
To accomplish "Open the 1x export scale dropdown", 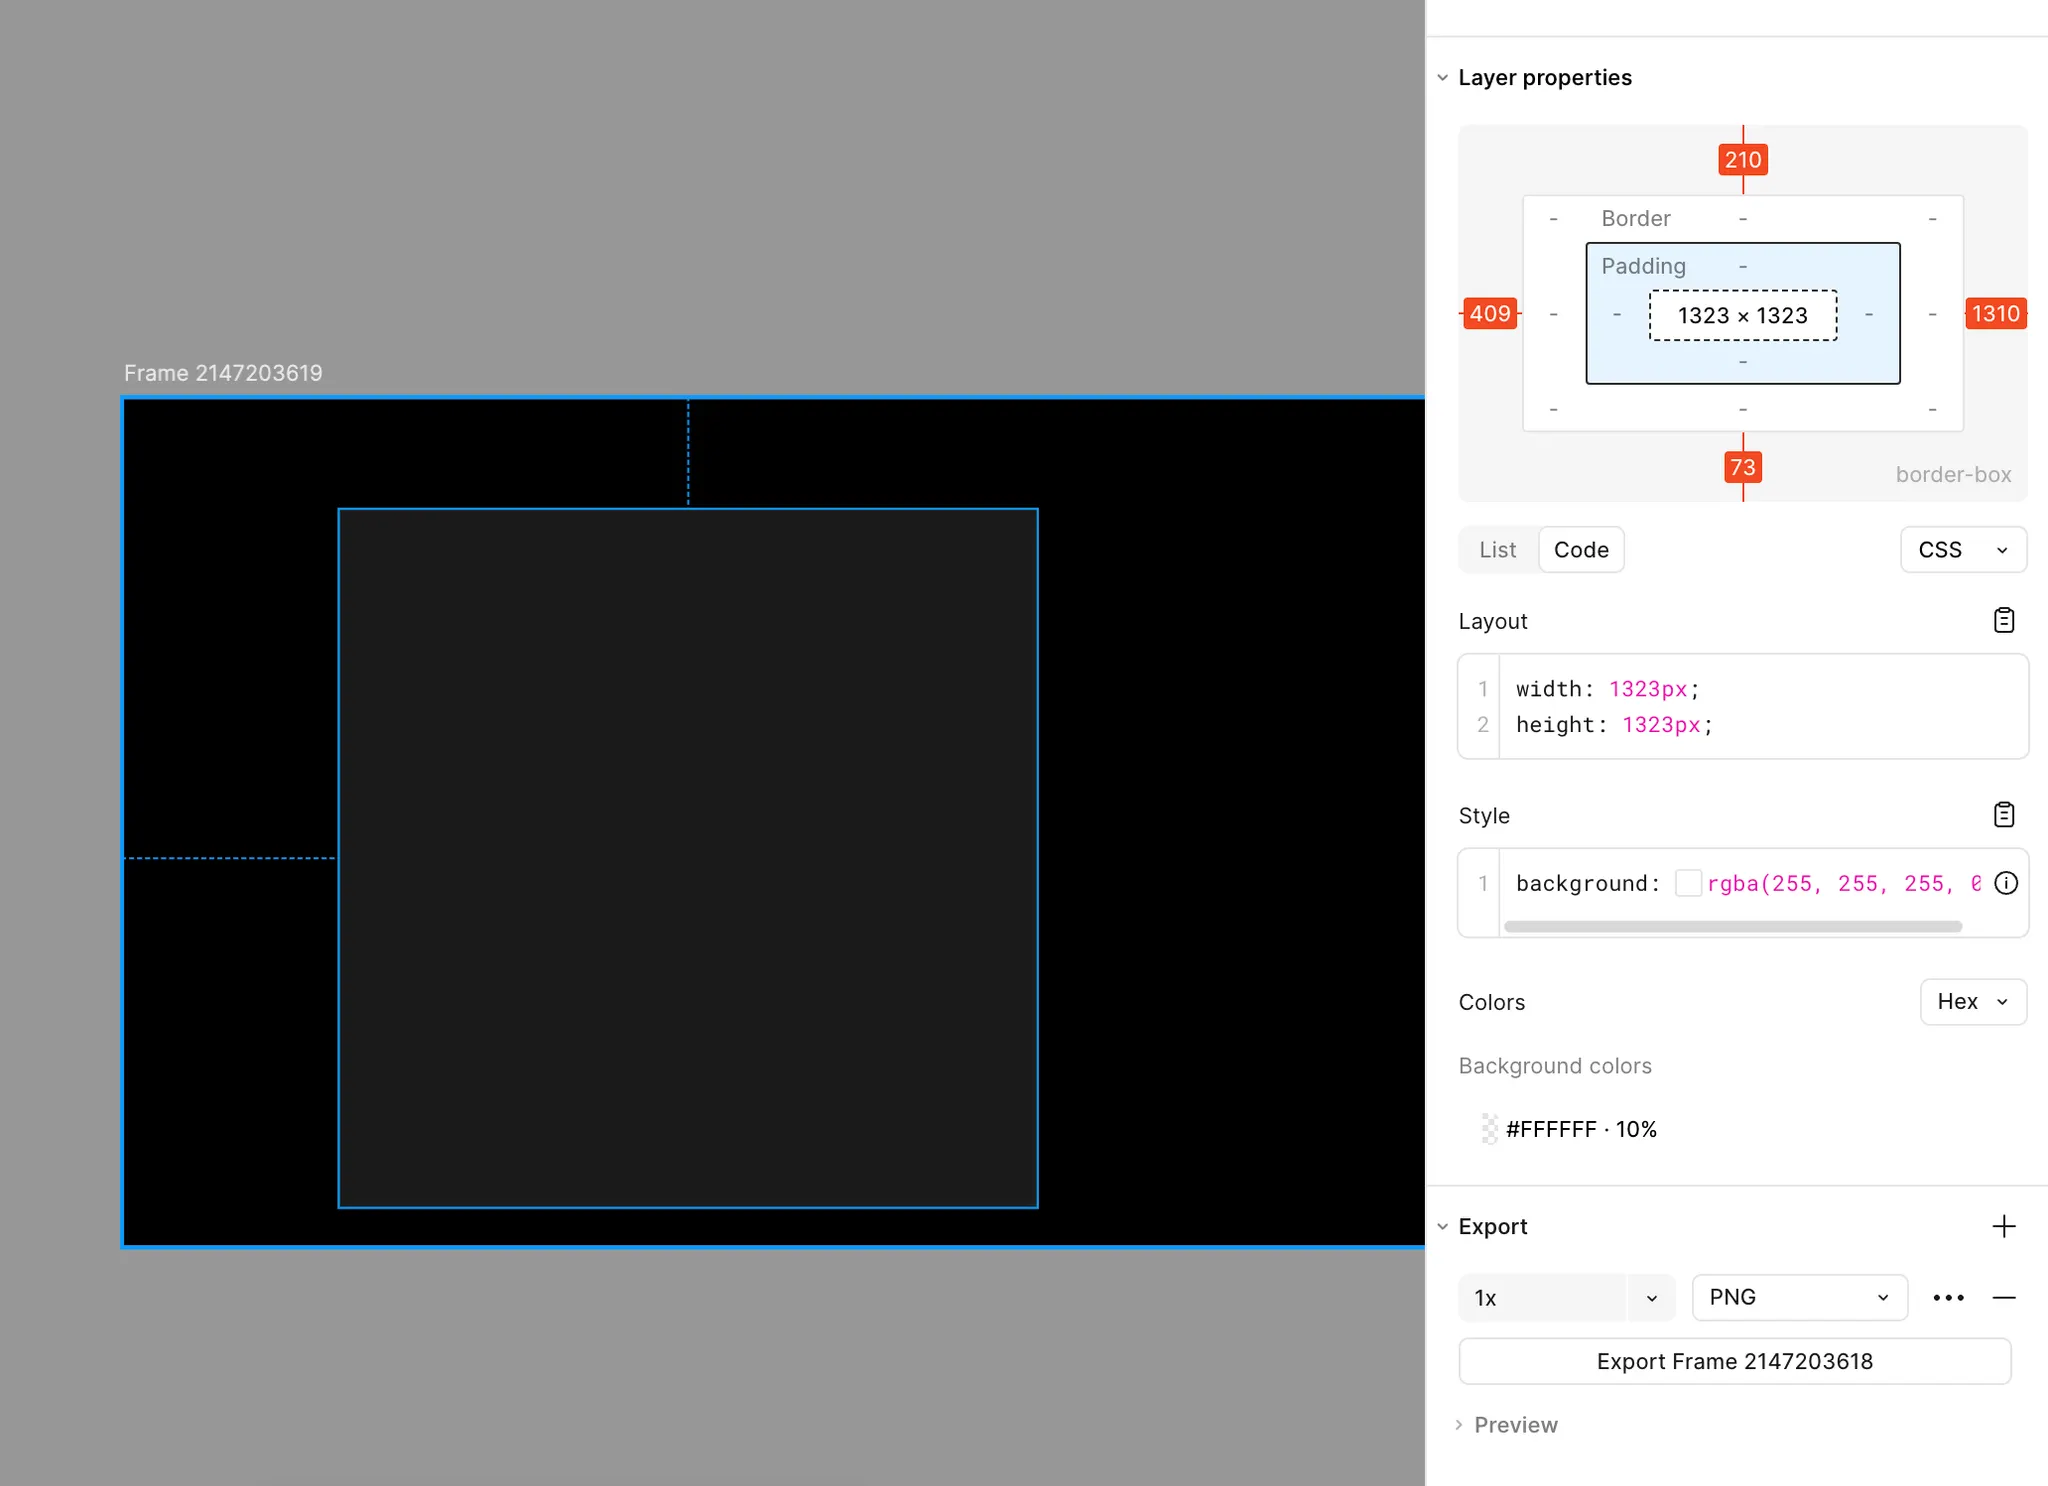I will coord(1651,1298).
